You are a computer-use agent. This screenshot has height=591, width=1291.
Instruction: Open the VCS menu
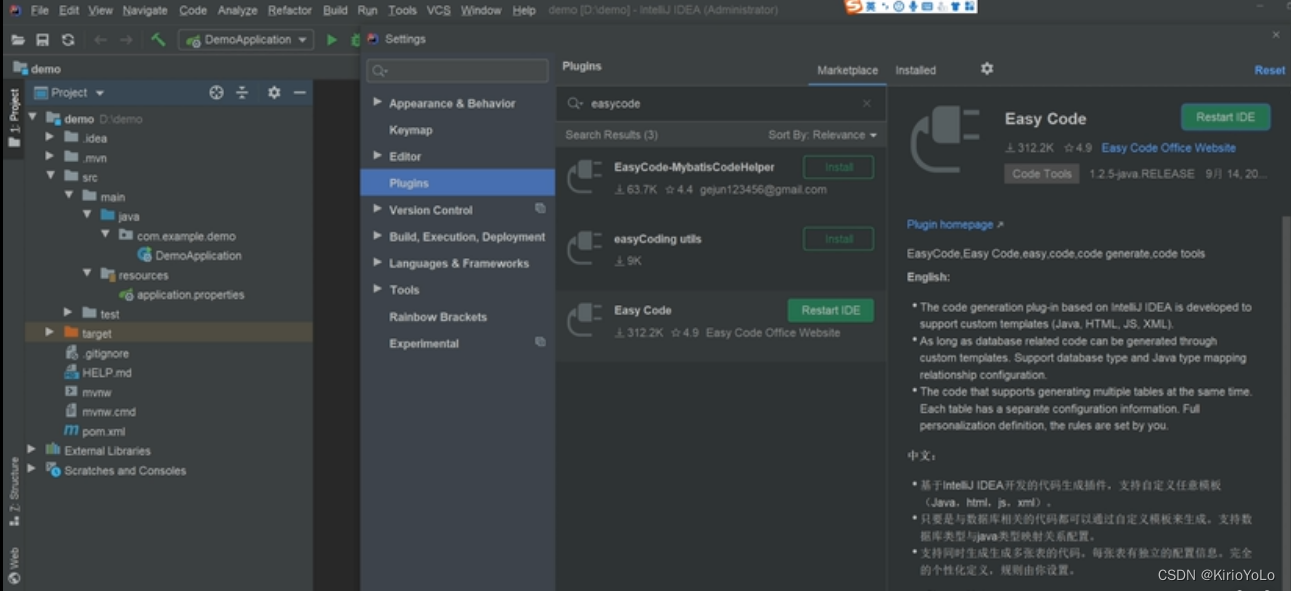tap(438, 10)
